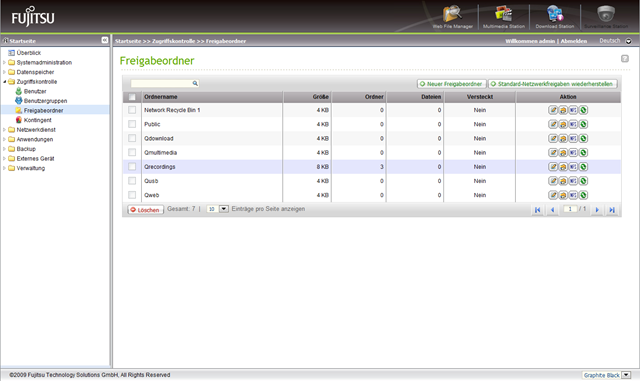Select Benutzergruppen in the sidebar
Screen dimensions: 640x381
[x=45, y=101]
